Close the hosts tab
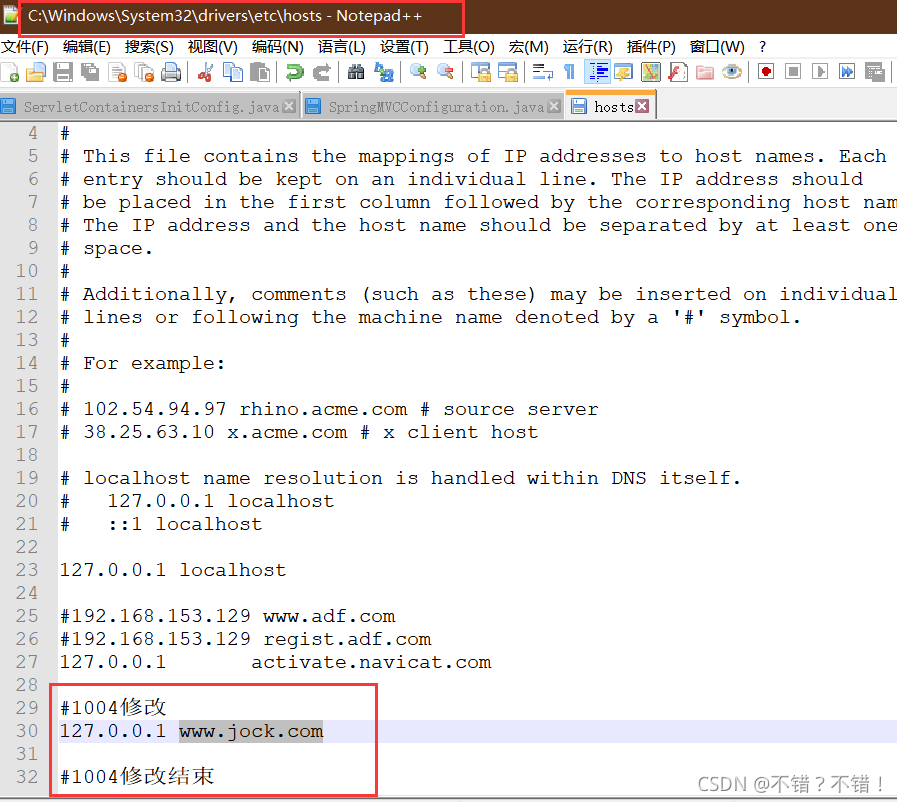 point(642,106)
